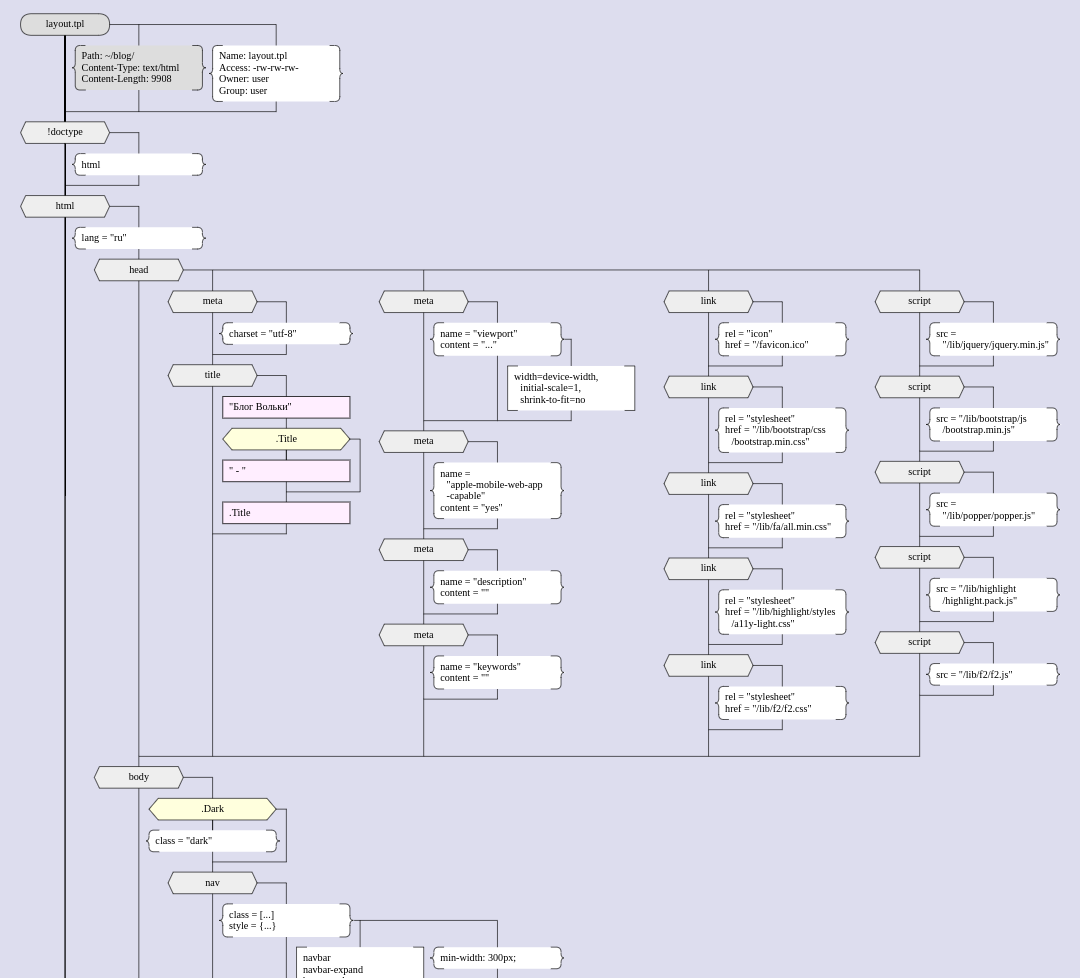The width and height of the screenshot is (1080, 978).
Task: Select the yellow .Title condition node
Action: [x=286, y=439]
